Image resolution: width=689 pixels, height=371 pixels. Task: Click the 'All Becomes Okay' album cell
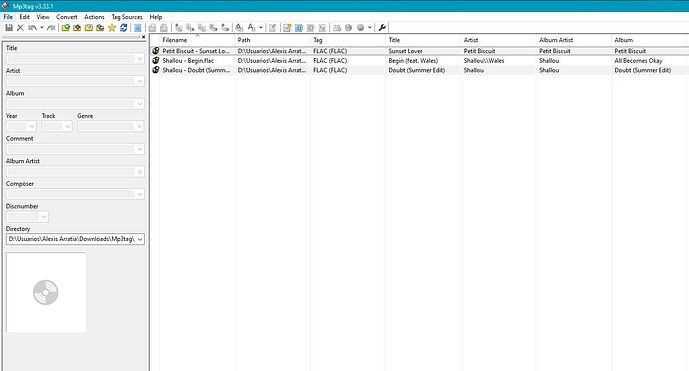pos(638,61)
